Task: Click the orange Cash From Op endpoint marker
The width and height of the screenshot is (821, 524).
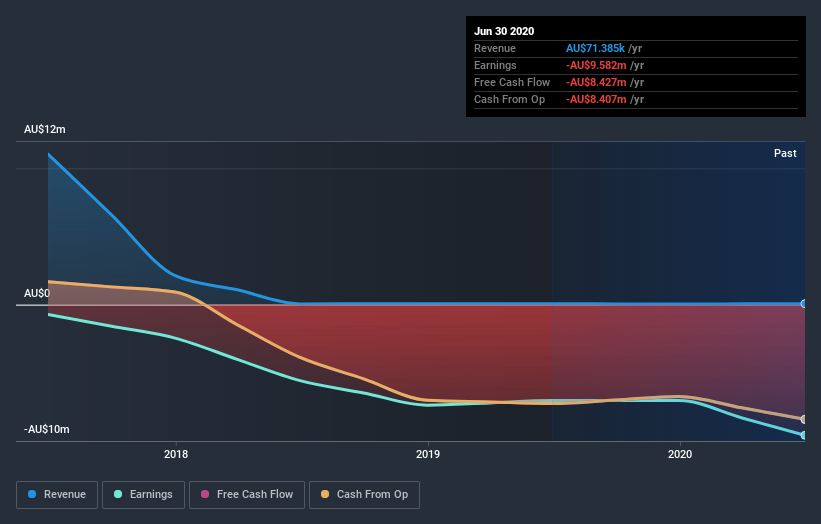Action: coord(804,419)
